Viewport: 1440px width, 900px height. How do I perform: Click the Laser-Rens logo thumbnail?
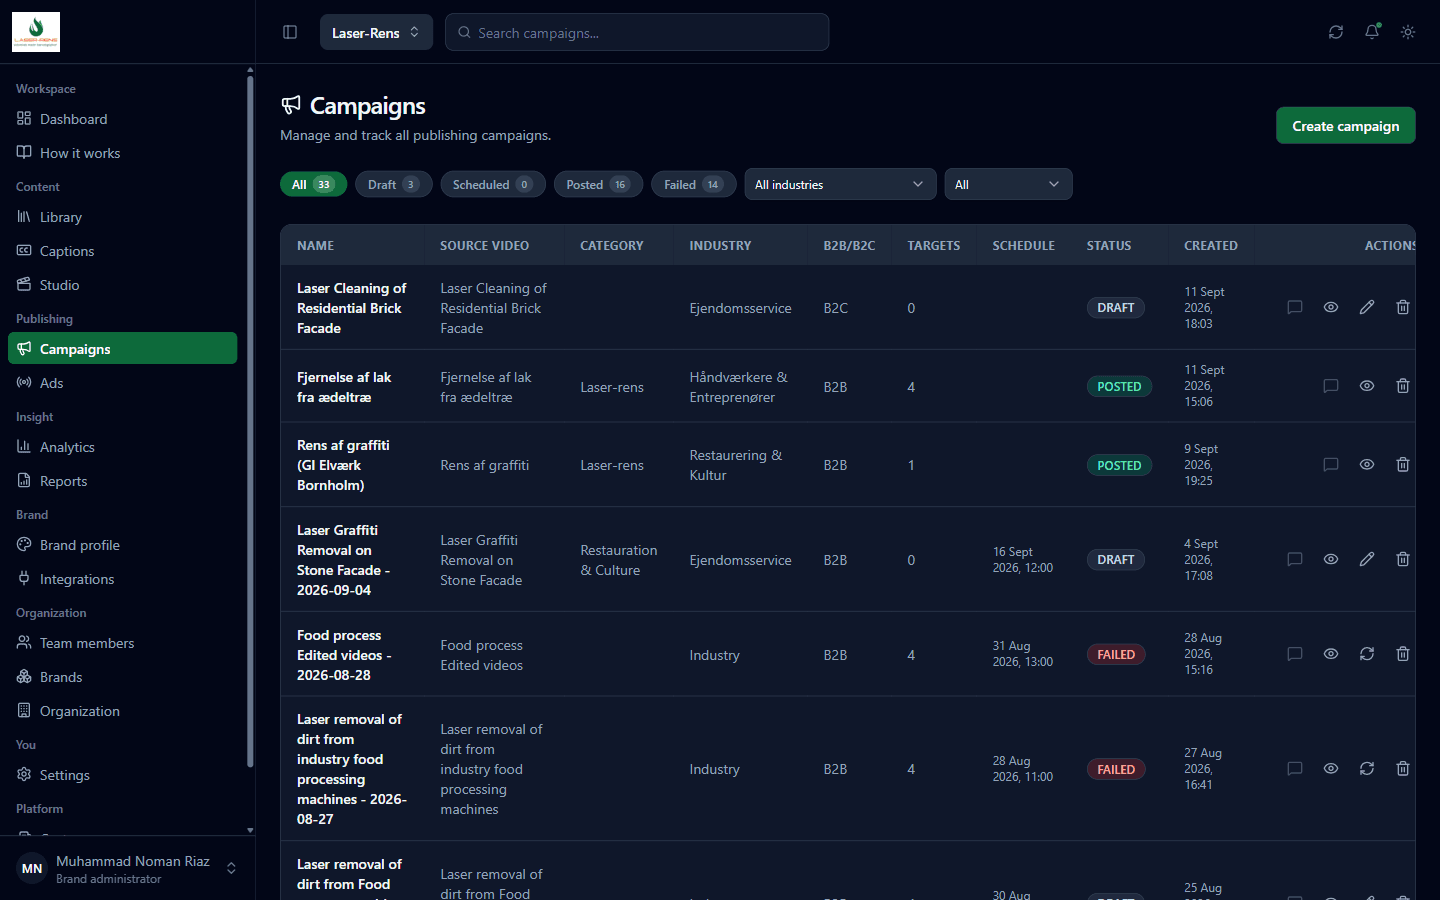[x=36, y=32]
